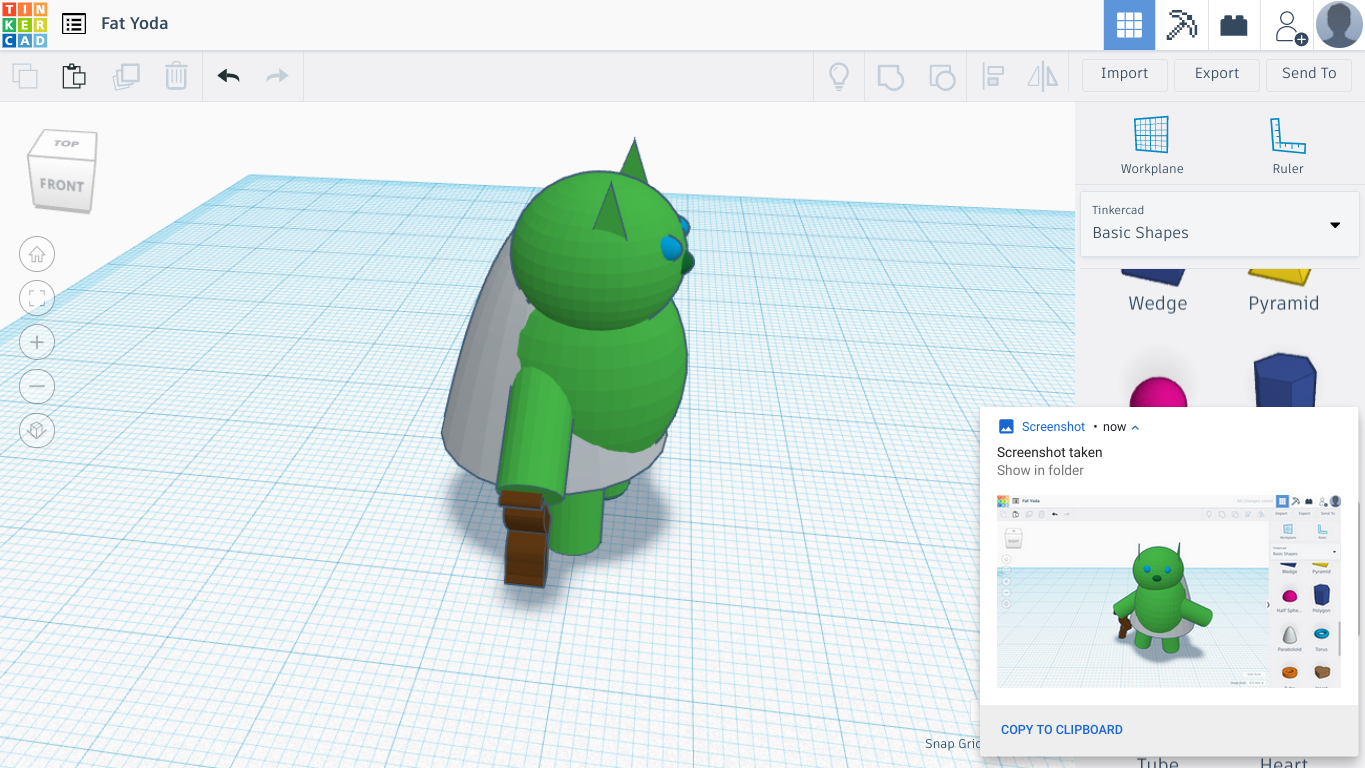Redo the last action

[x=277, y=76]
